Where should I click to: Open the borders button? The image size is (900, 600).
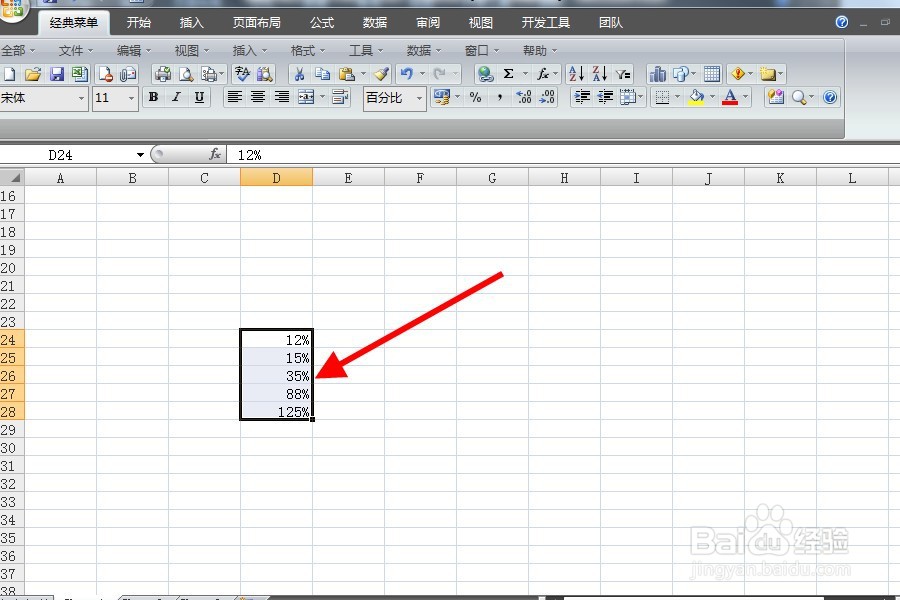pyautogui.click(x=662, y=98)
